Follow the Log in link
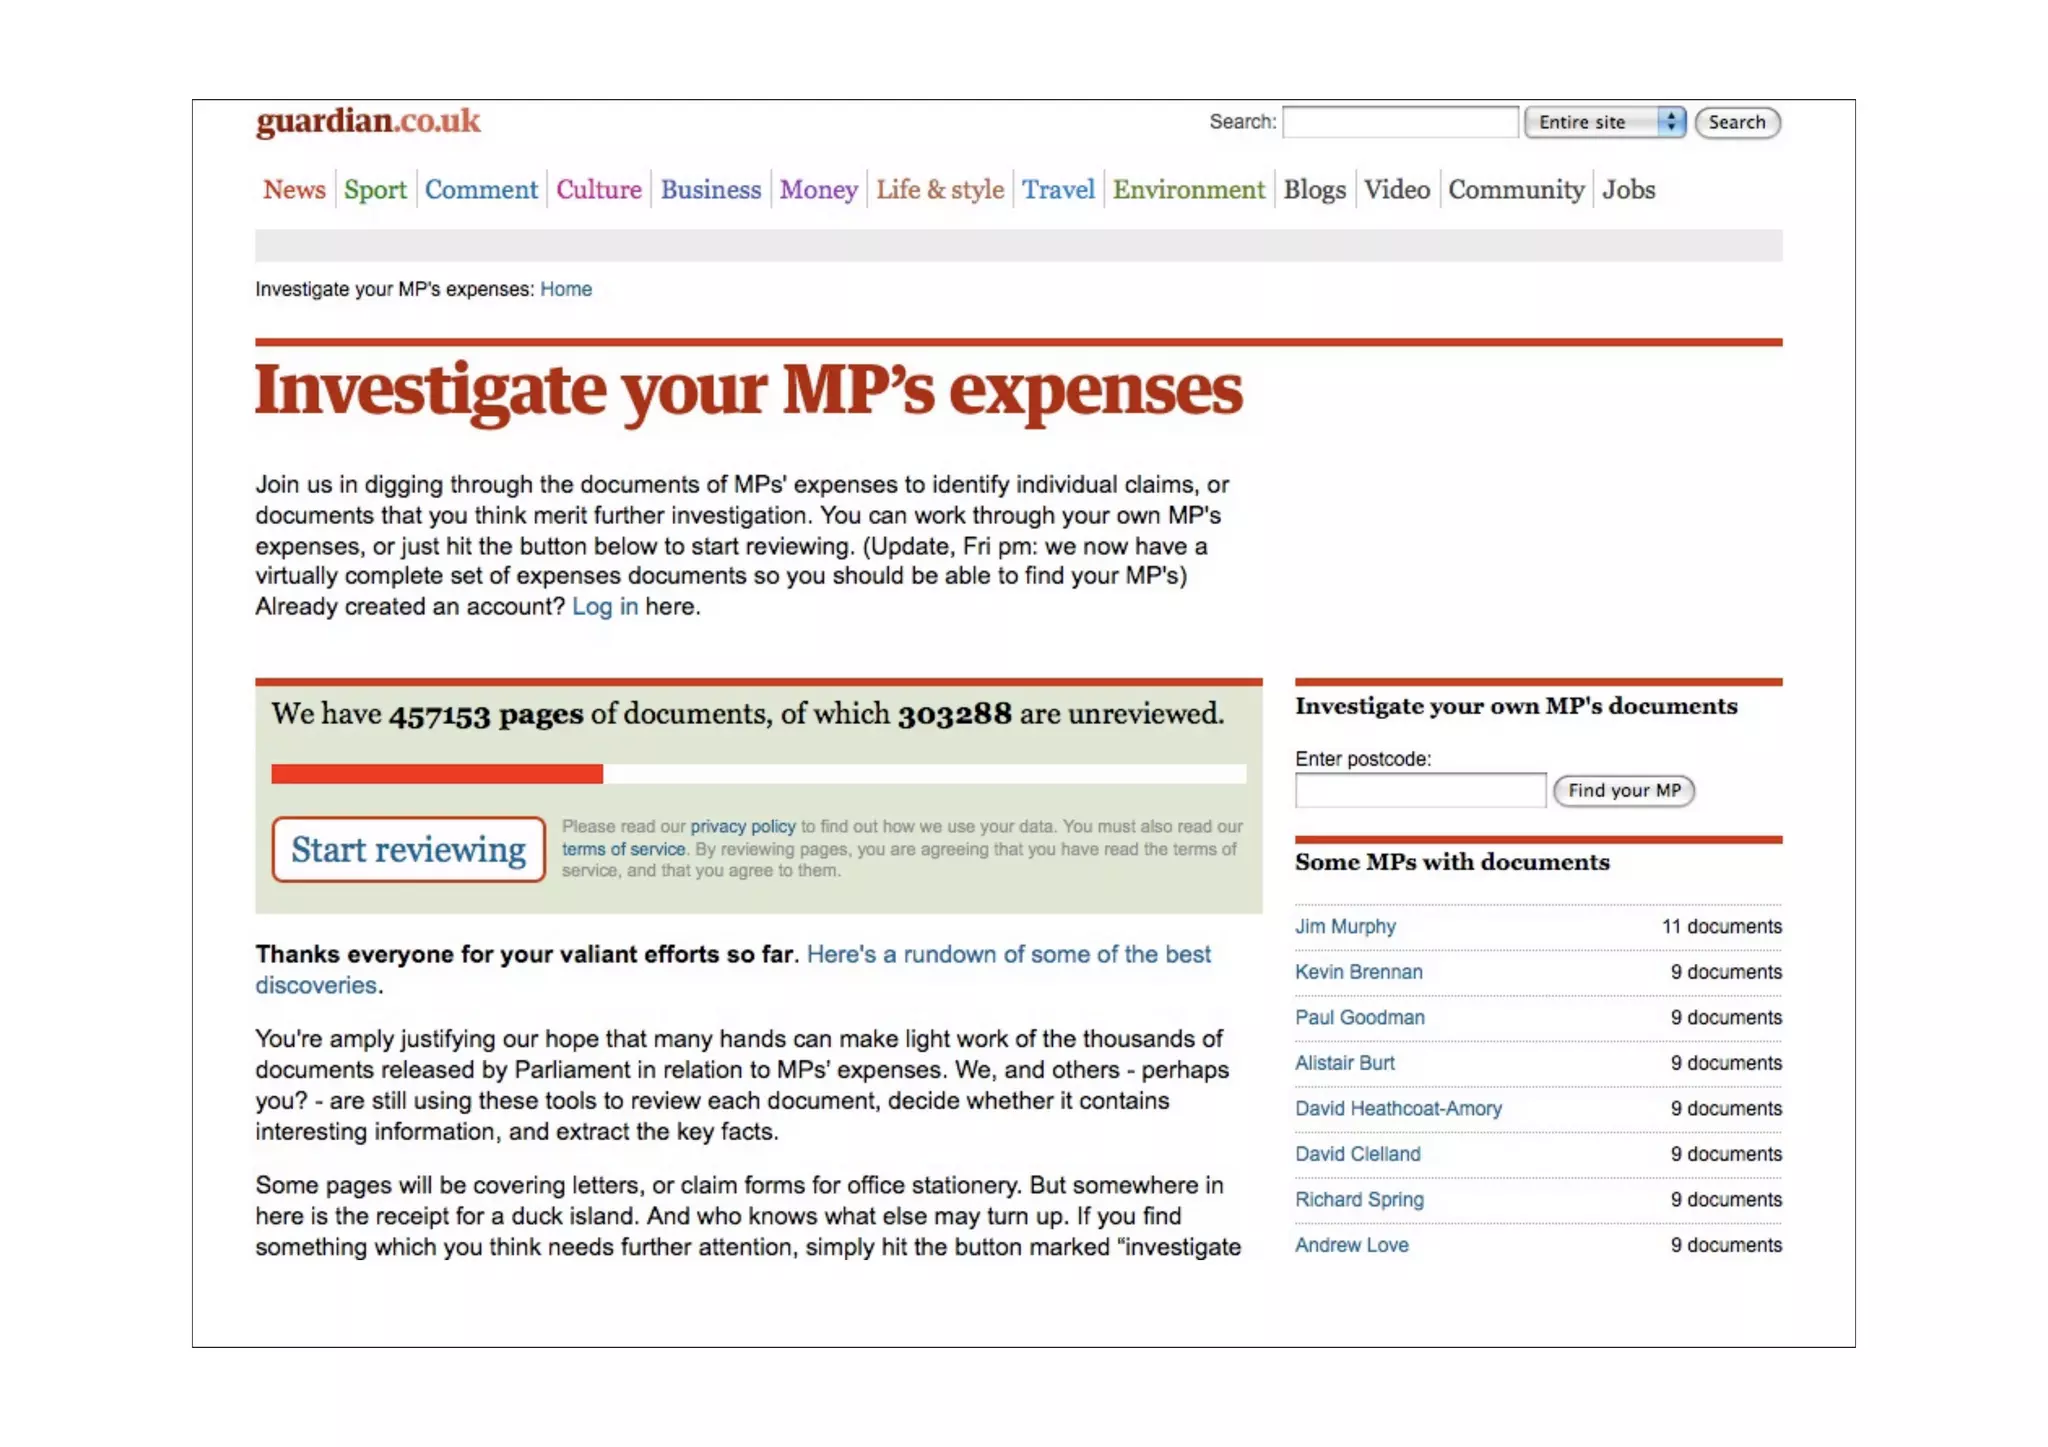Viewport: 2048px width, 1447px height. (x=604, y=606)
